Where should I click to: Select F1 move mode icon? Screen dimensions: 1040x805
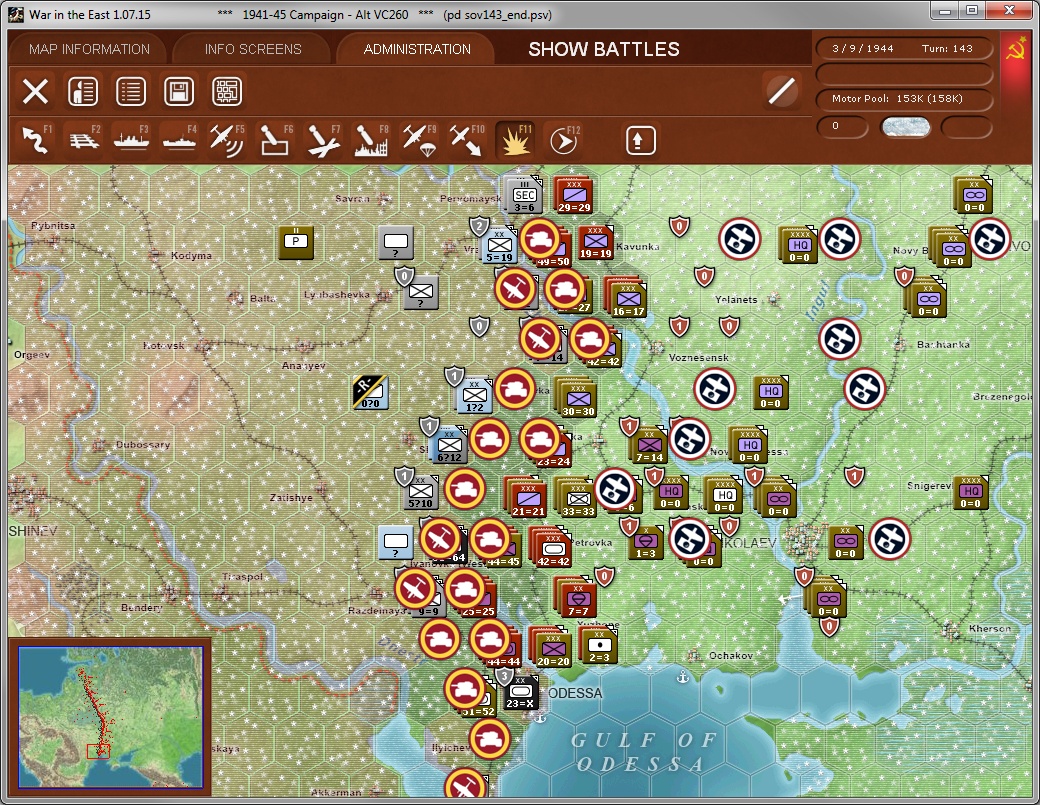coord(36,140)
